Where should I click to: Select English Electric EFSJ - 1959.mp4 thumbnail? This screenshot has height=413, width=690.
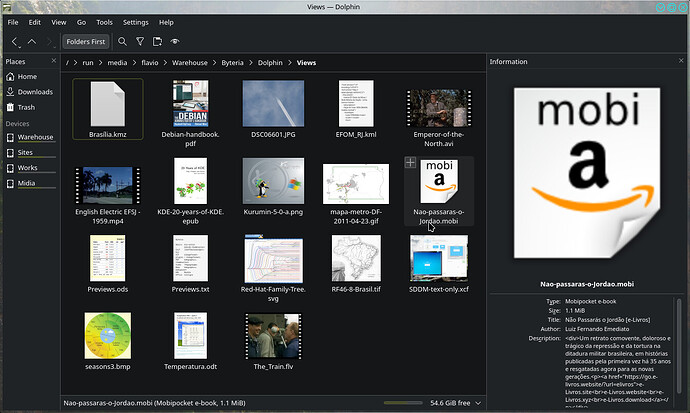click(108, 185)
